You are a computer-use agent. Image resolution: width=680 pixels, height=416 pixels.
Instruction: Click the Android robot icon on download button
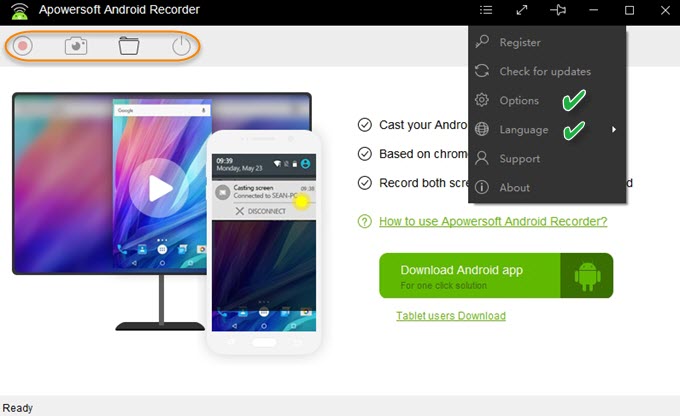[587, 276]
